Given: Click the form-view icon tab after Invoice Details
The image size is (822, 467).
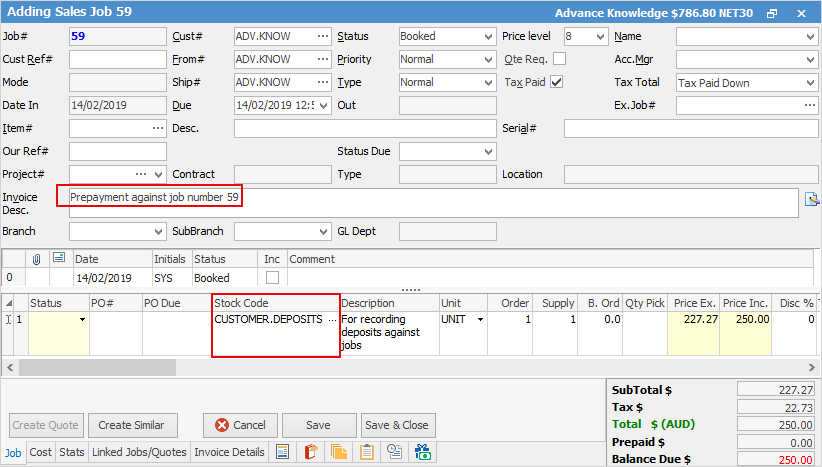Looking at the screenshot, I should [x=282, y=452].
